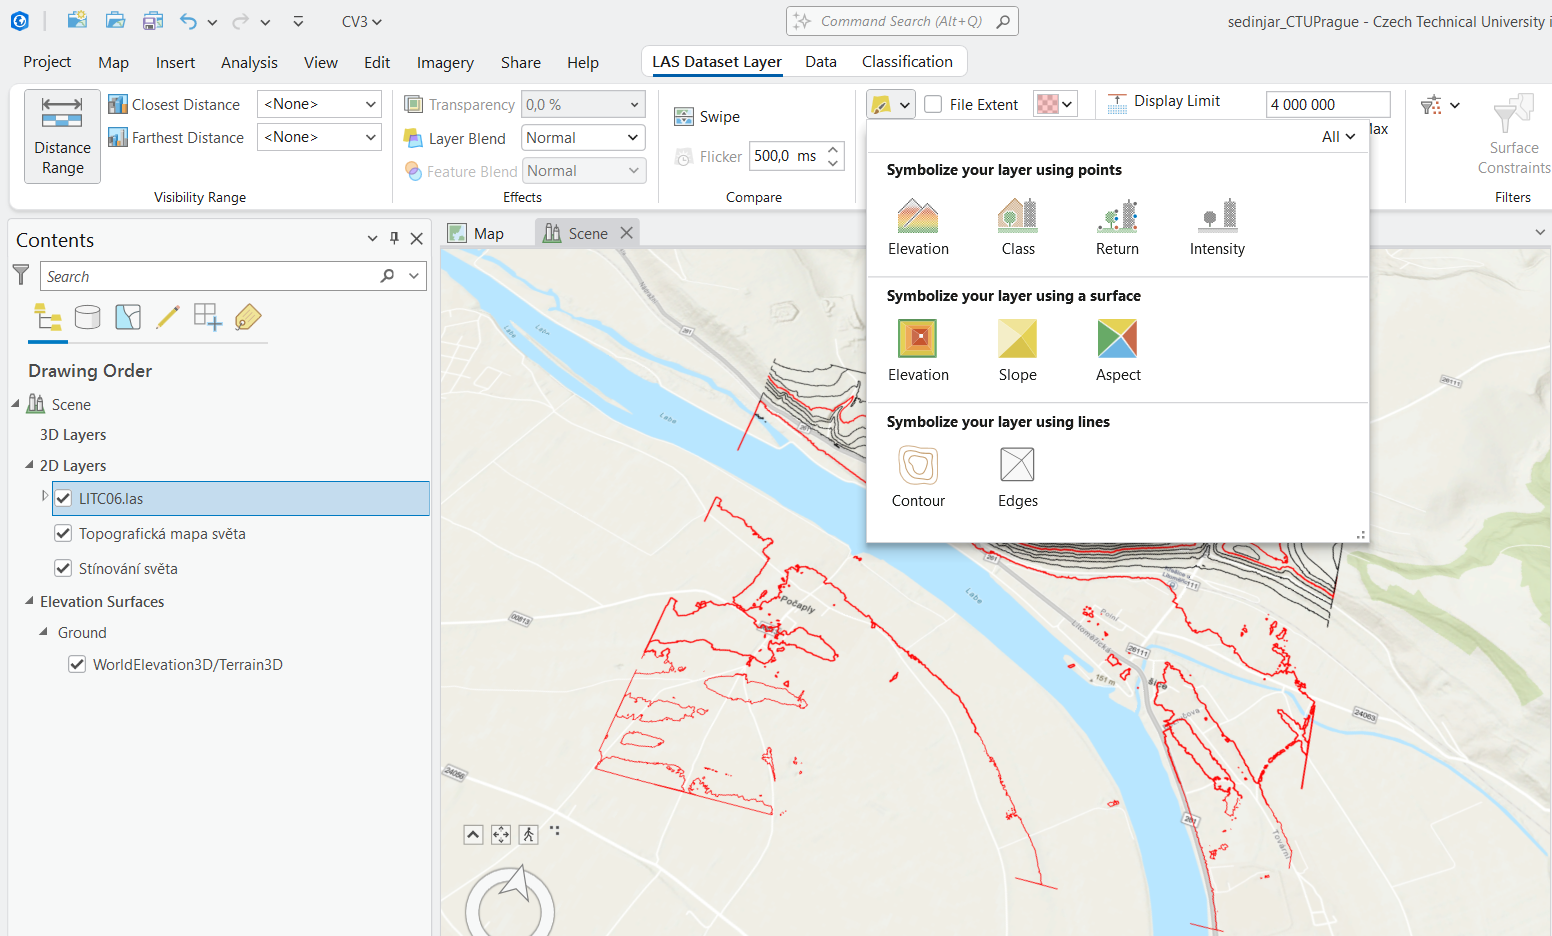This screenshot has height=936, width=1552.
Task: Choose Class point symbology
Action: coord(1017,216)
